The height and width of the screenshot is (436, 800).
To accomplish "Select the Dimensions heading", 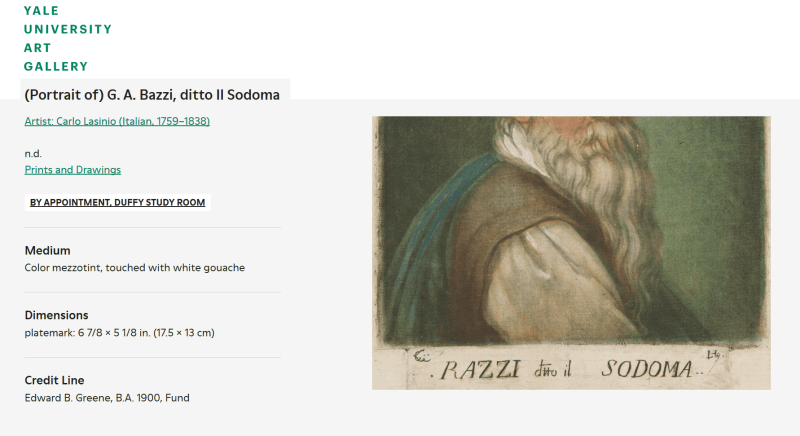I will click(56, 315).
